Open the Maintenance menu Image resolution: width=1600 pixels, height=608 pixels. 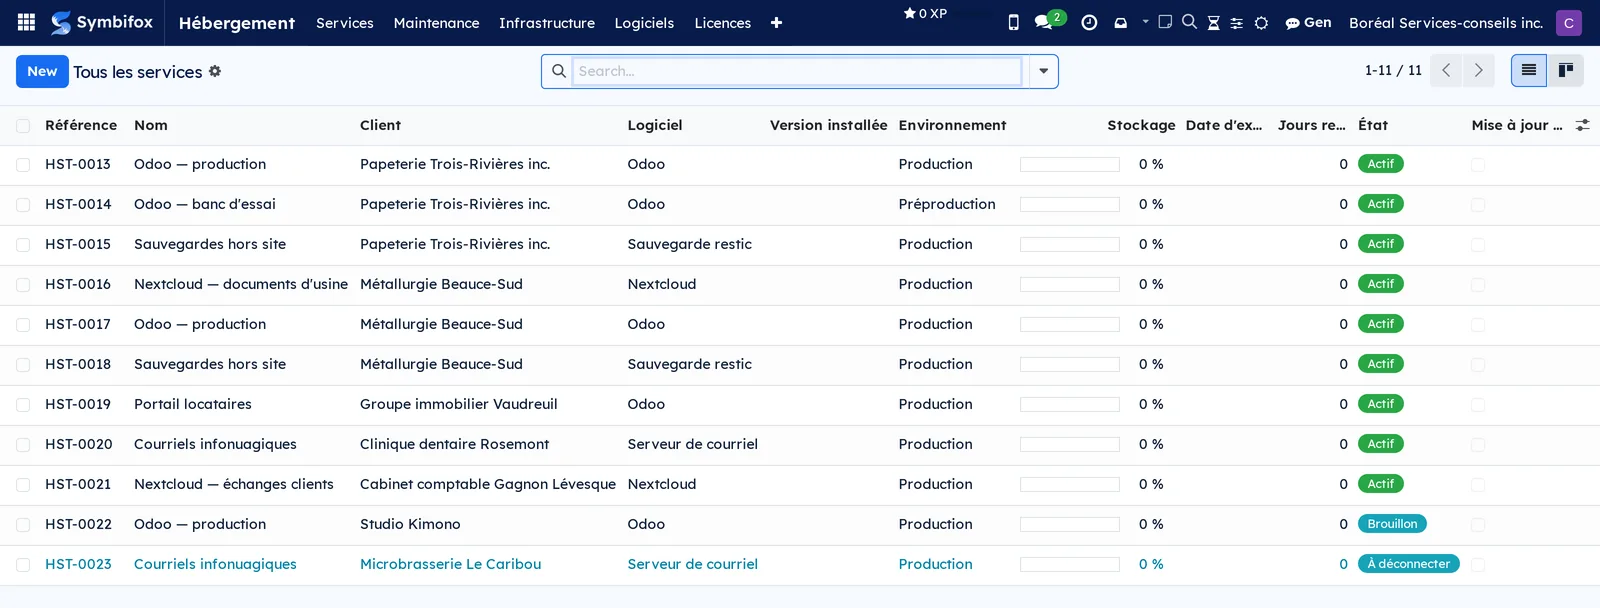click(x=436, y=22)
